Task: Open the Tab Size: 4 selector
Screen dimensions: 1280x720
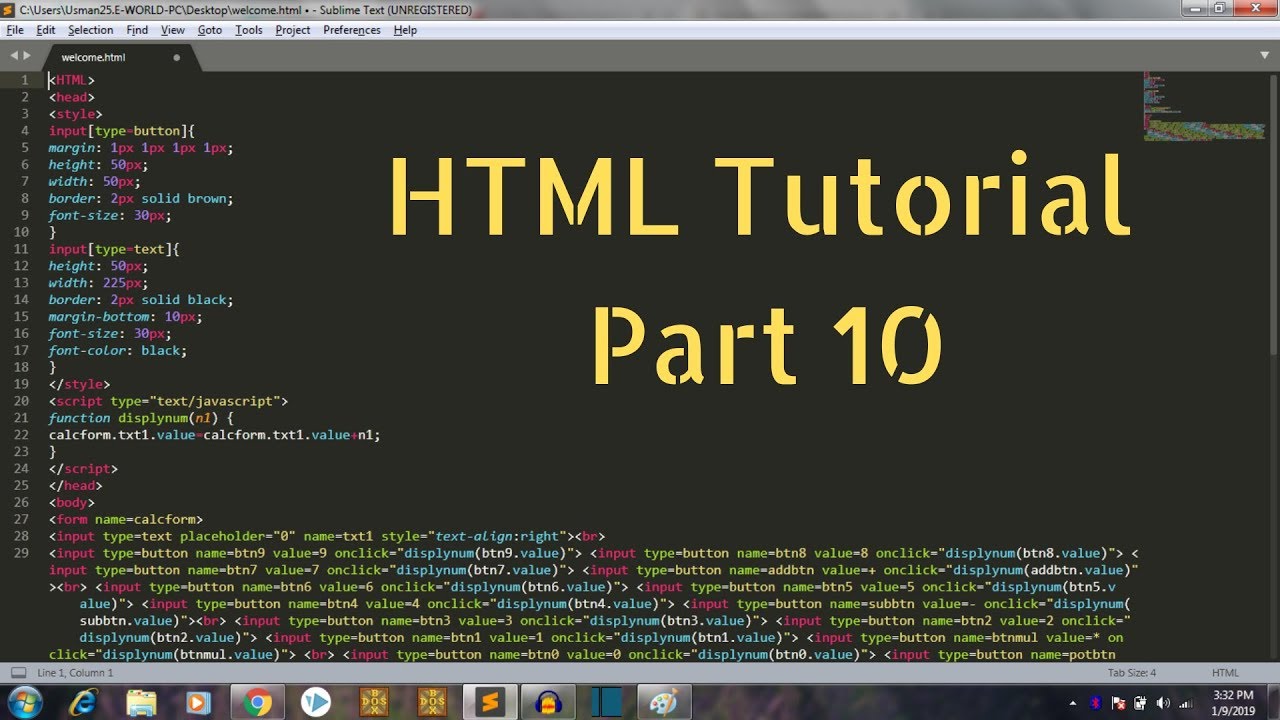Action: tap(1132, 673)
